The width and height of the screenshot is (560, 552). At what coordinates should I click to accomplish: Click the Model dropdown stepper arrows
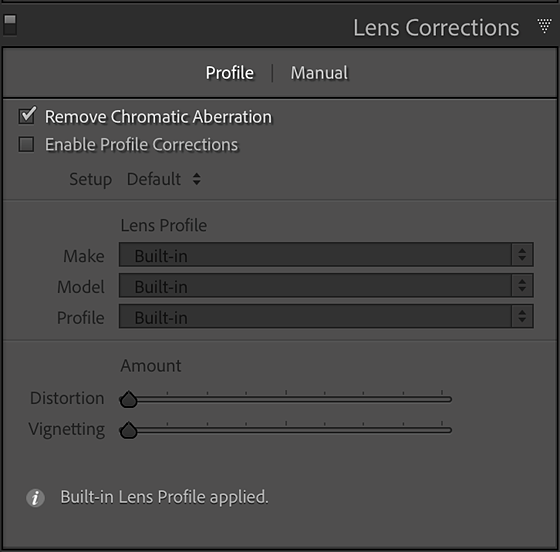point(522,285)
